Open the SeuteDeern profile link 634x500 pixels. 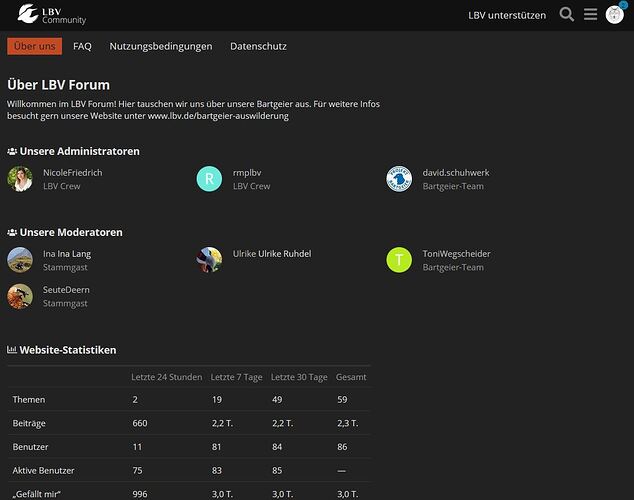[66, 290]
